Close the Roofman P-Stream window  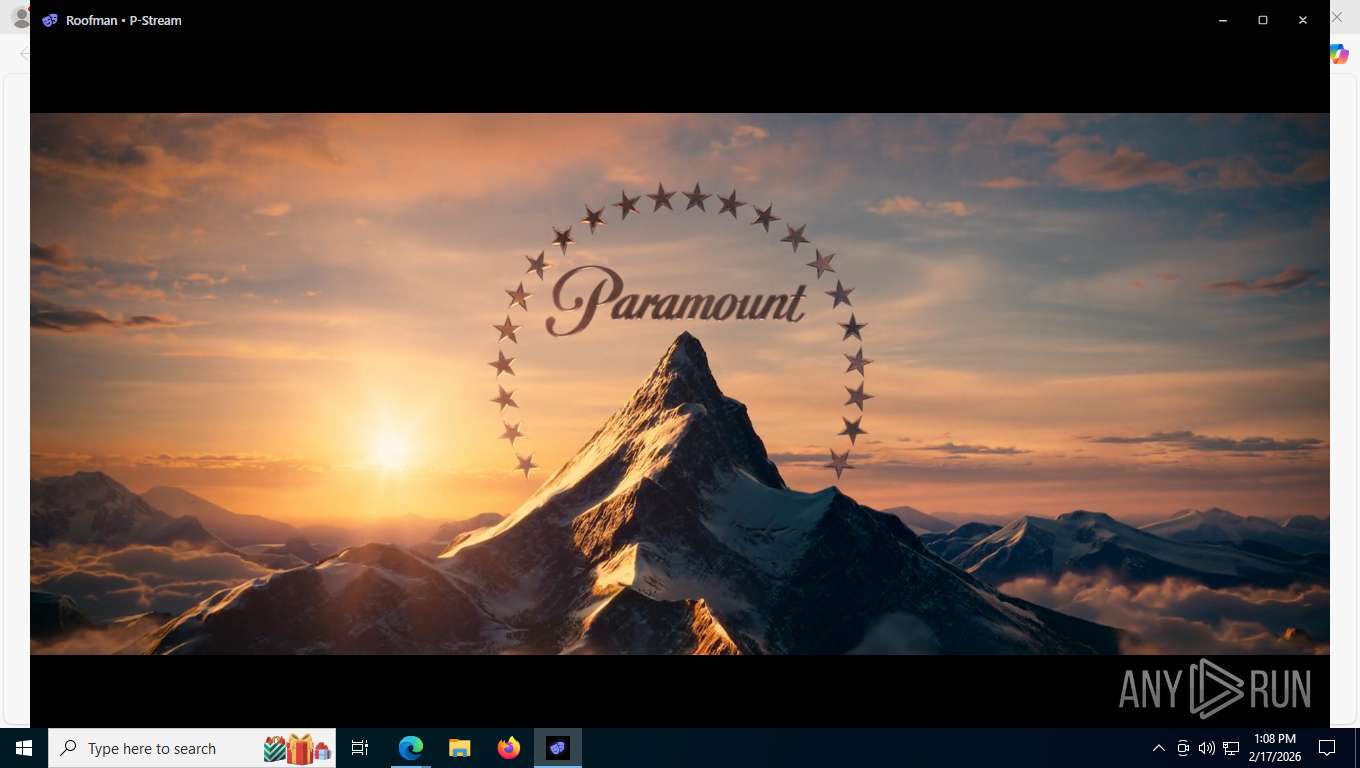1303,20
